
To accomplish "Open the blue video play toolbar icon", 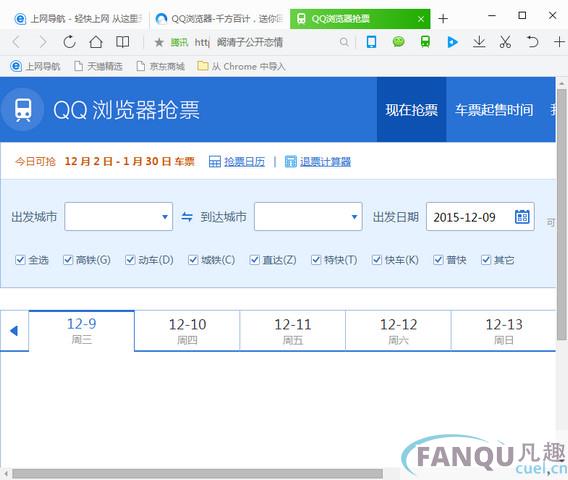I will [452, 42].
